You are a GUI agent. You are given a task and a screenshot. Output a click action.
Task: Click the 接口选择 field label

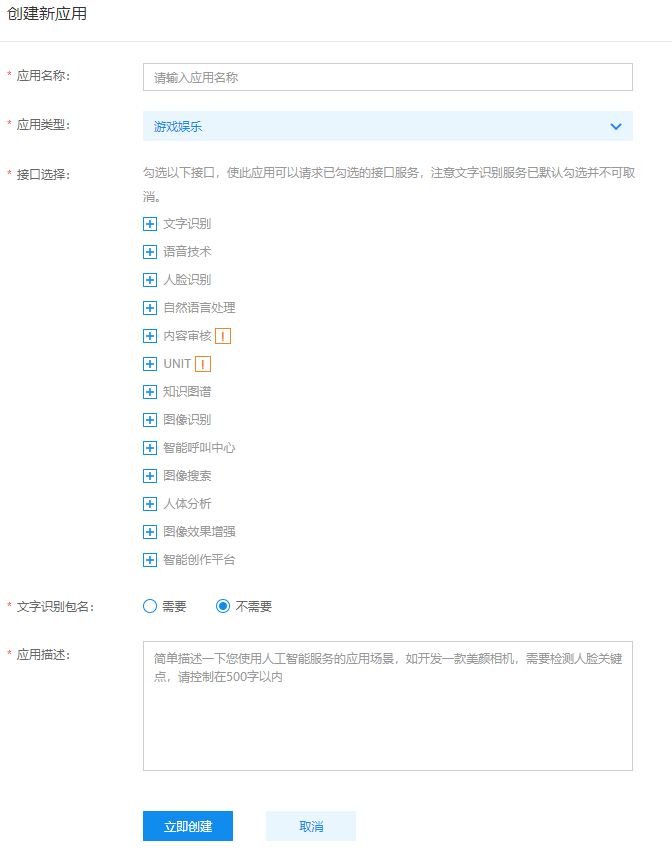click(43, 174)
